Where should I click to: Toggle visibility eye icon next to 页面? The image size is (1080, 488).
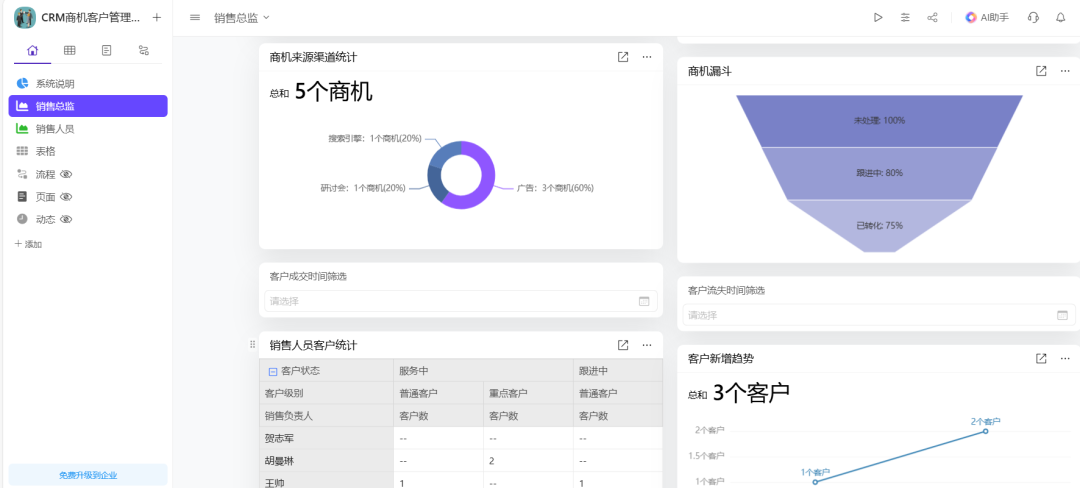(x=67, y=197)
